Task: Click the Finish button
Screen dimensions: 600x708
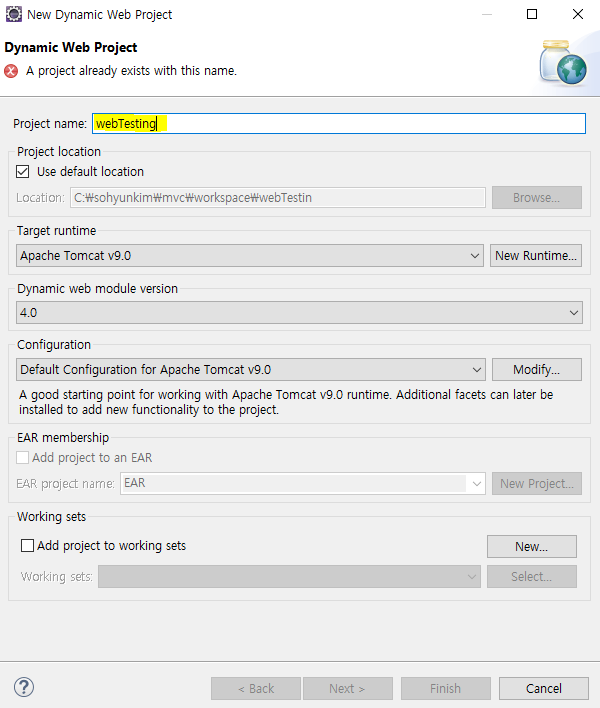Action: pos(446,688)
